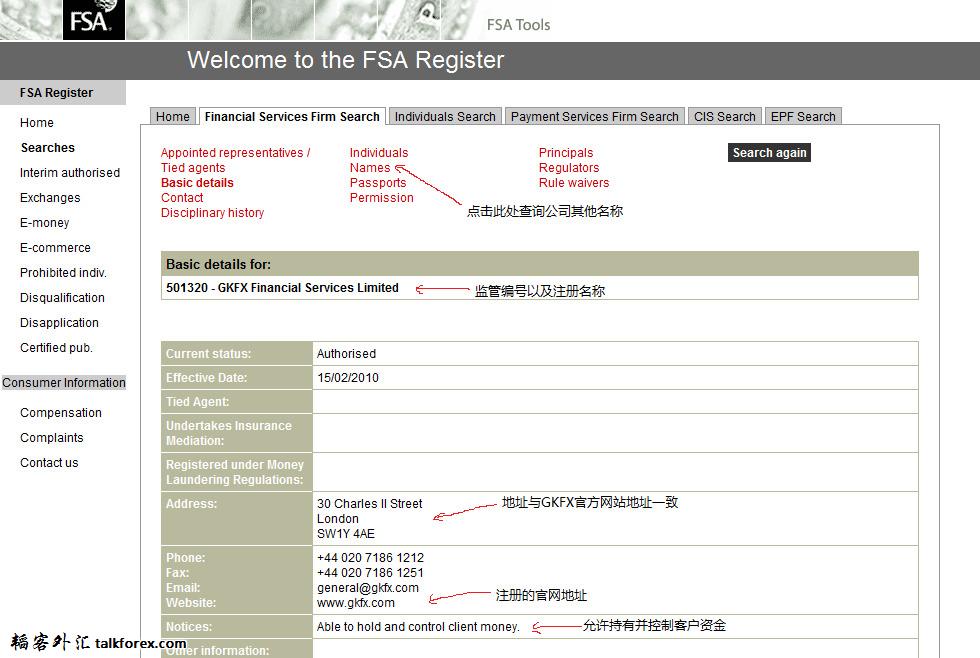This screenshot has height=658, width=980.
Task: View Disciplinary history link
Action: (212, 212)
